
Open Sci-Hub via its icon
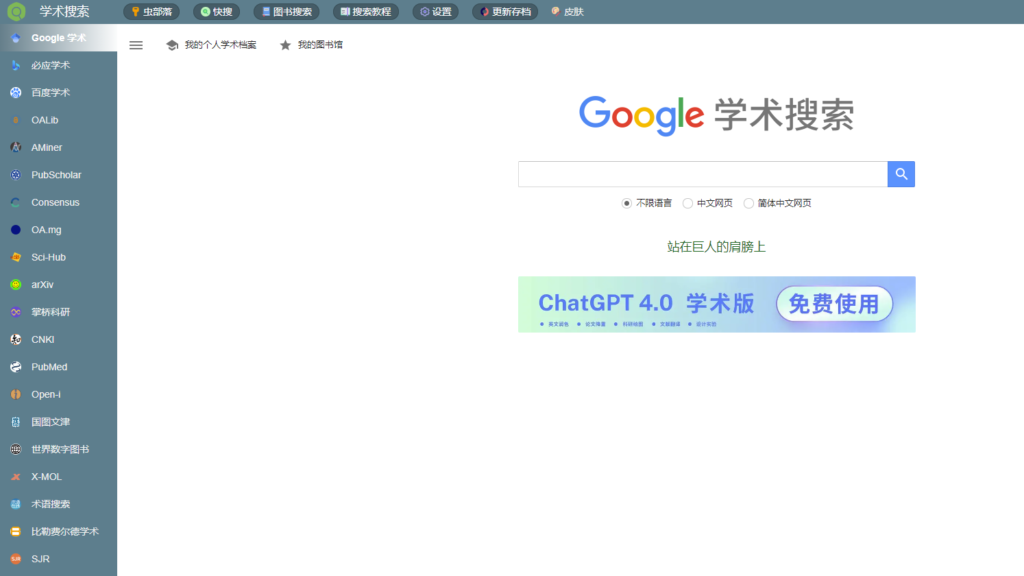16,257
